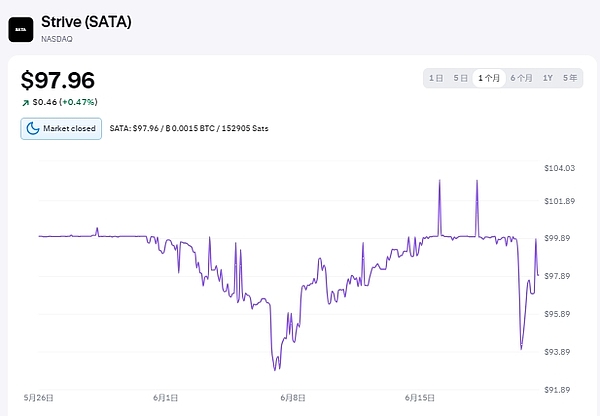Click the 5月26日 date axis label
The height and width of the screenshot is (416, 600).
(x=39, y=398)
